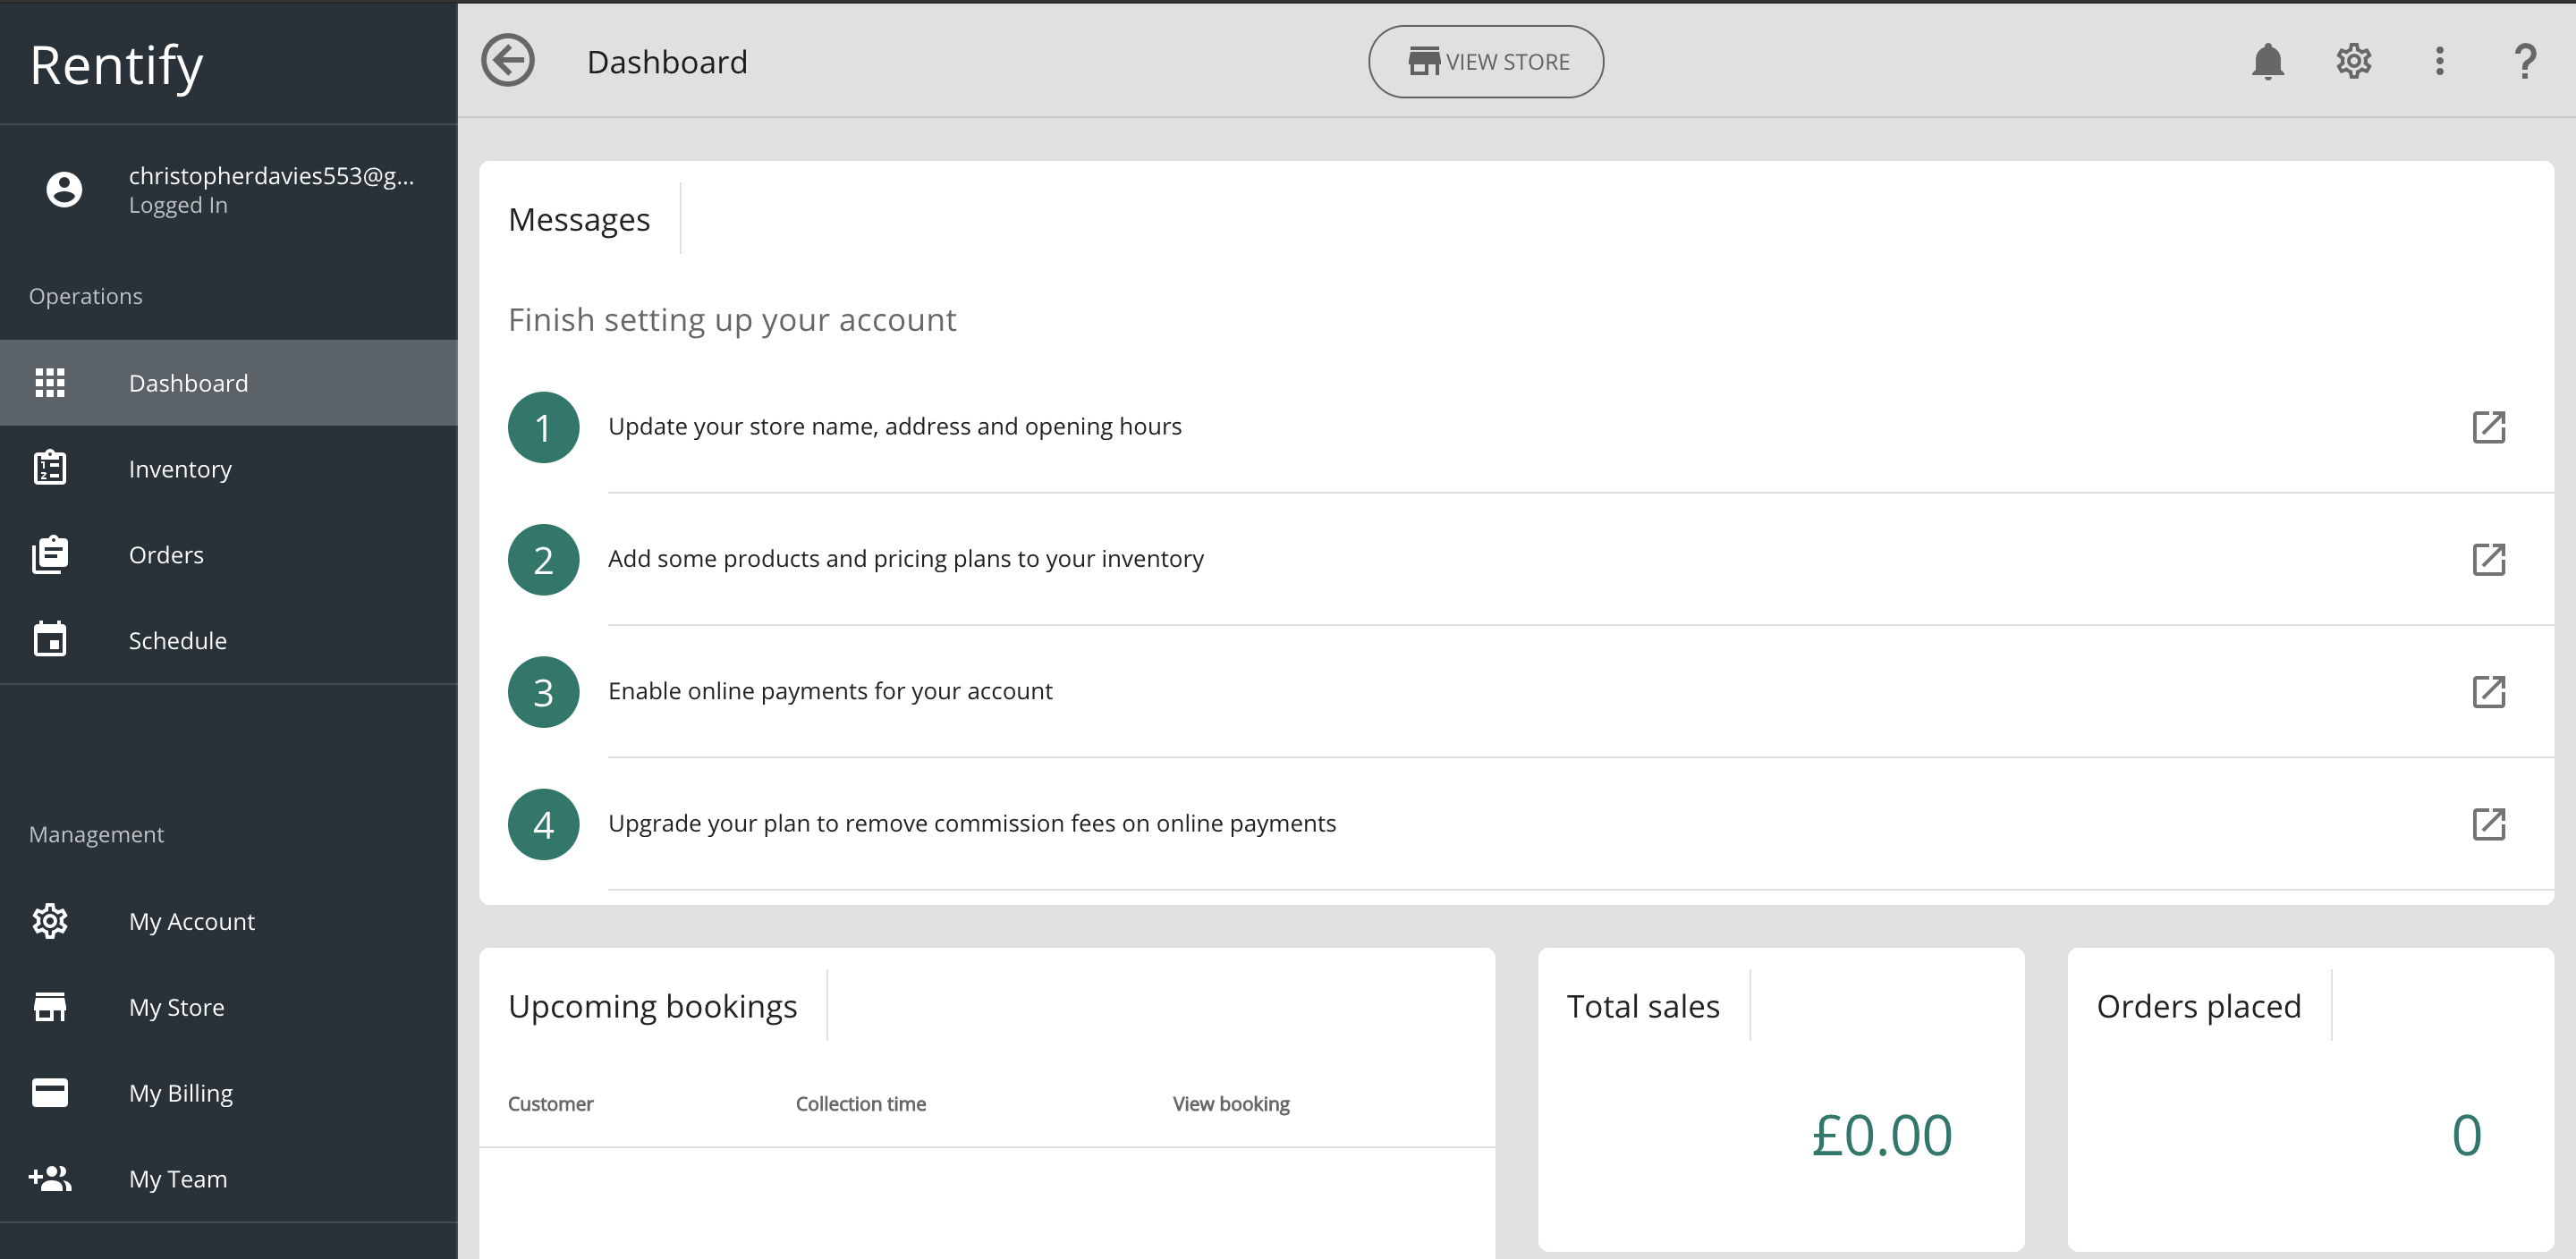Open My Billing section

tap(180, 1093)
